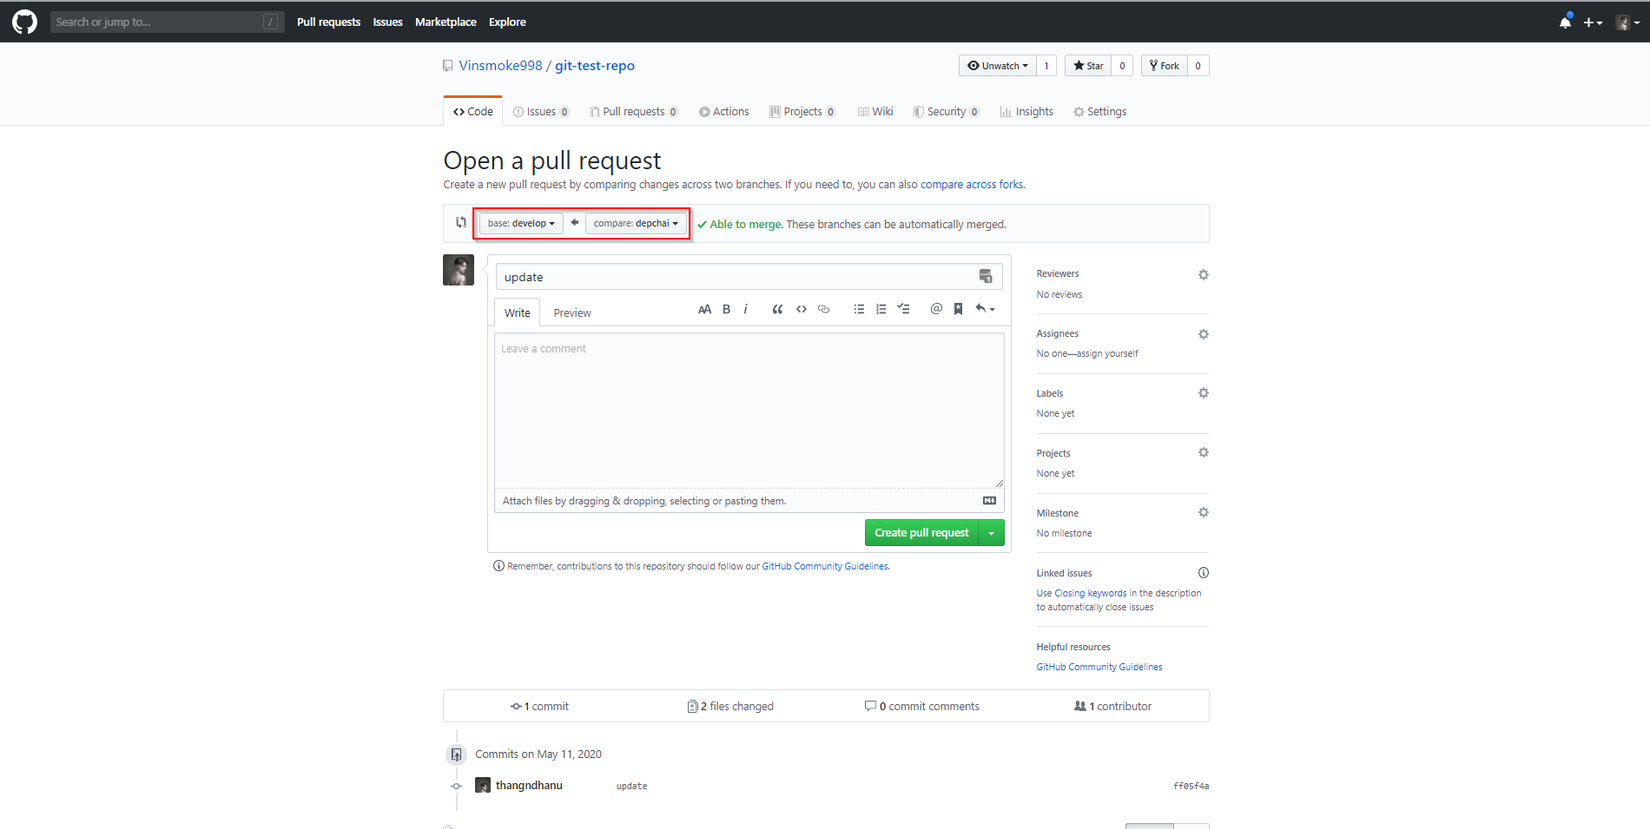Open the base: develop branch dropdown
Screen dimensions: 1650x829
(x=521, y=223)
